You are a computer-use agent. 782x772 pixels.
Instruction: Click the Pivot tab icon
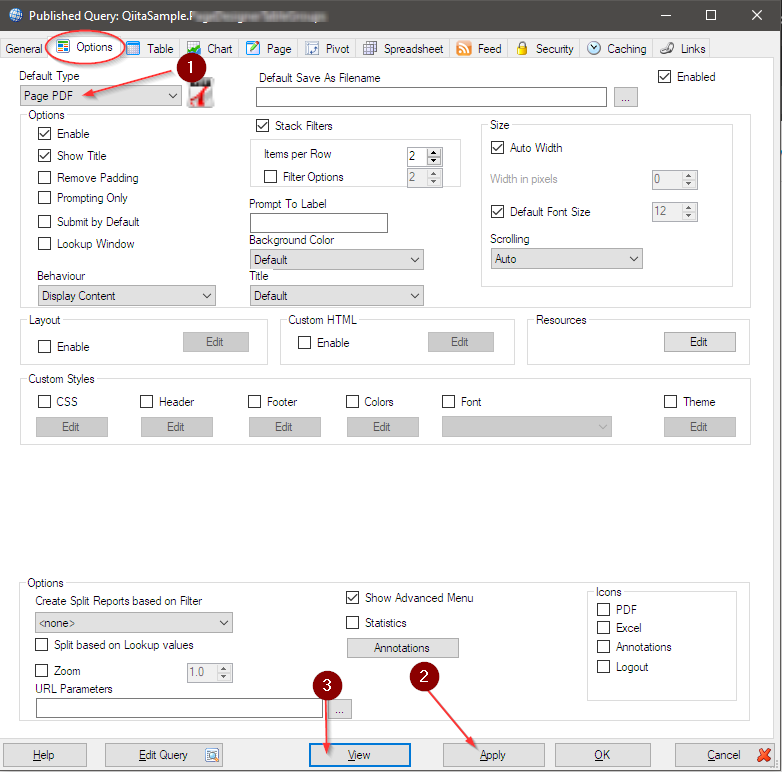pyautogui.click(x=312, y=48)
